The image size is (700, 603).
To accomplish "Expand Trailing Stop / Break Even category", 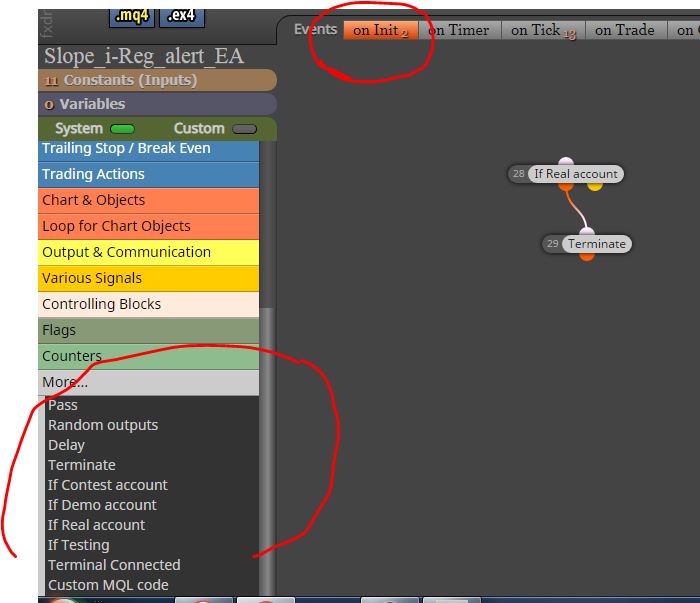I will tap(148, 149).
